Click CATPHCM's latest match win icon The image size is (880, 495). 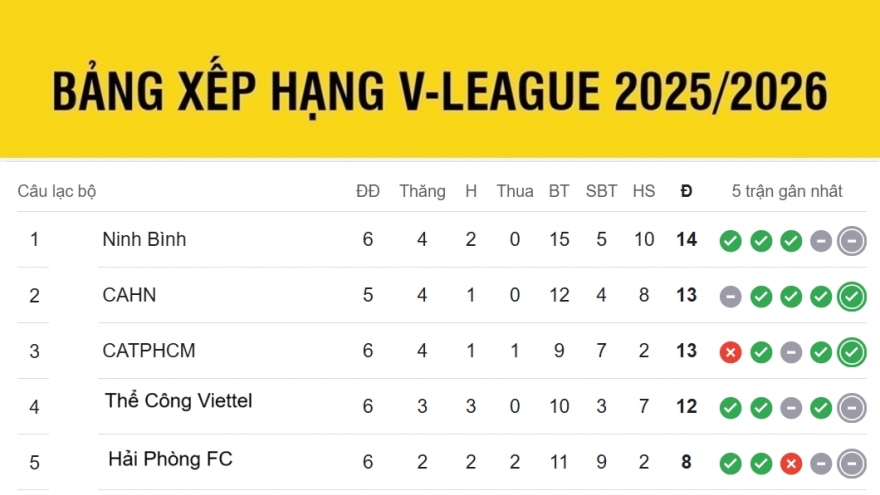click(x=852, y=352)
